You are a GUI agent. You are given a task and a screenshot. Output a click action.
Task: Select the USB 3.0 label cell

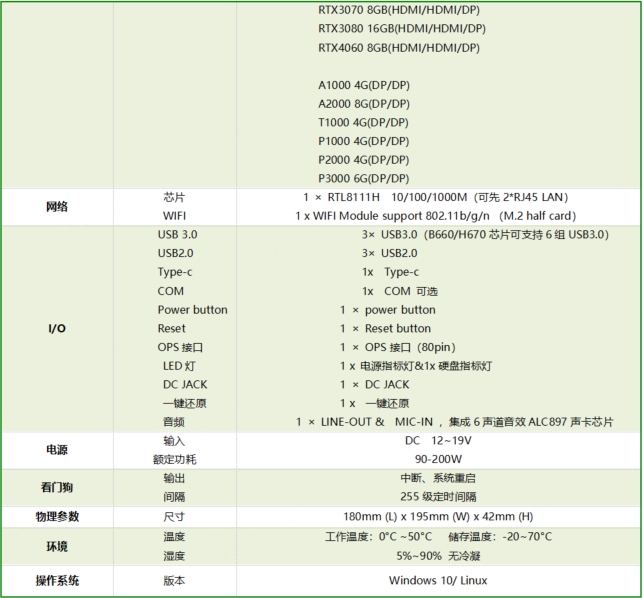pyautogui.click(x=178, y=235)
